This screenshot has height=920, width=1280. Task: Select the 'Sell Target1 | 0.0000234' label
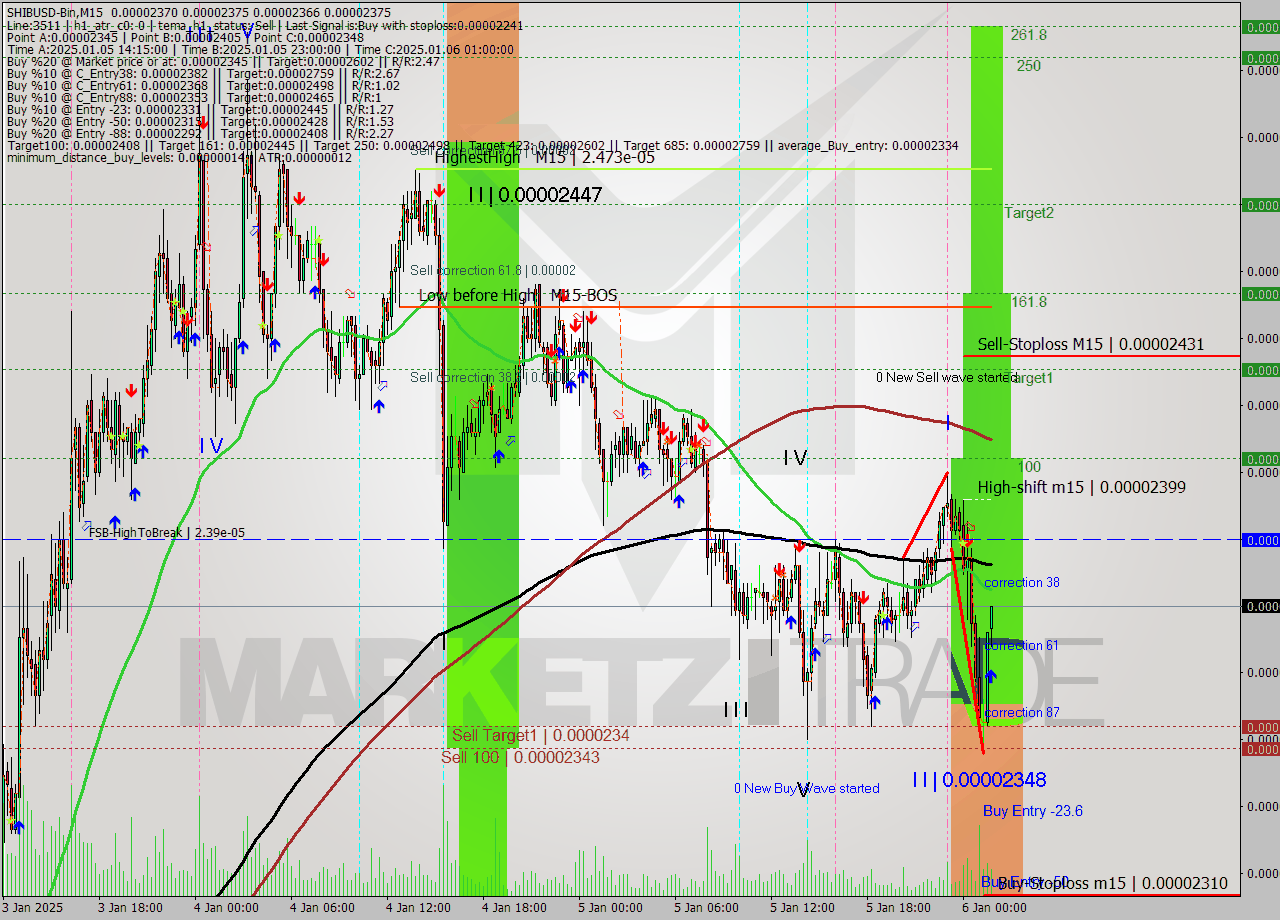click(x=540, y=736)
